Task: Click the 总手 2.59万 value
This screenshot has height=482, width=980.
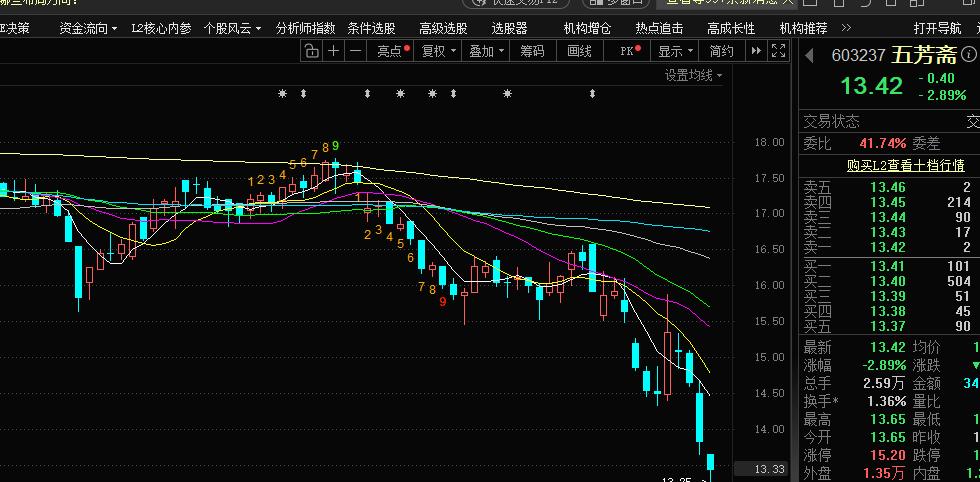Action: (884, 383)
